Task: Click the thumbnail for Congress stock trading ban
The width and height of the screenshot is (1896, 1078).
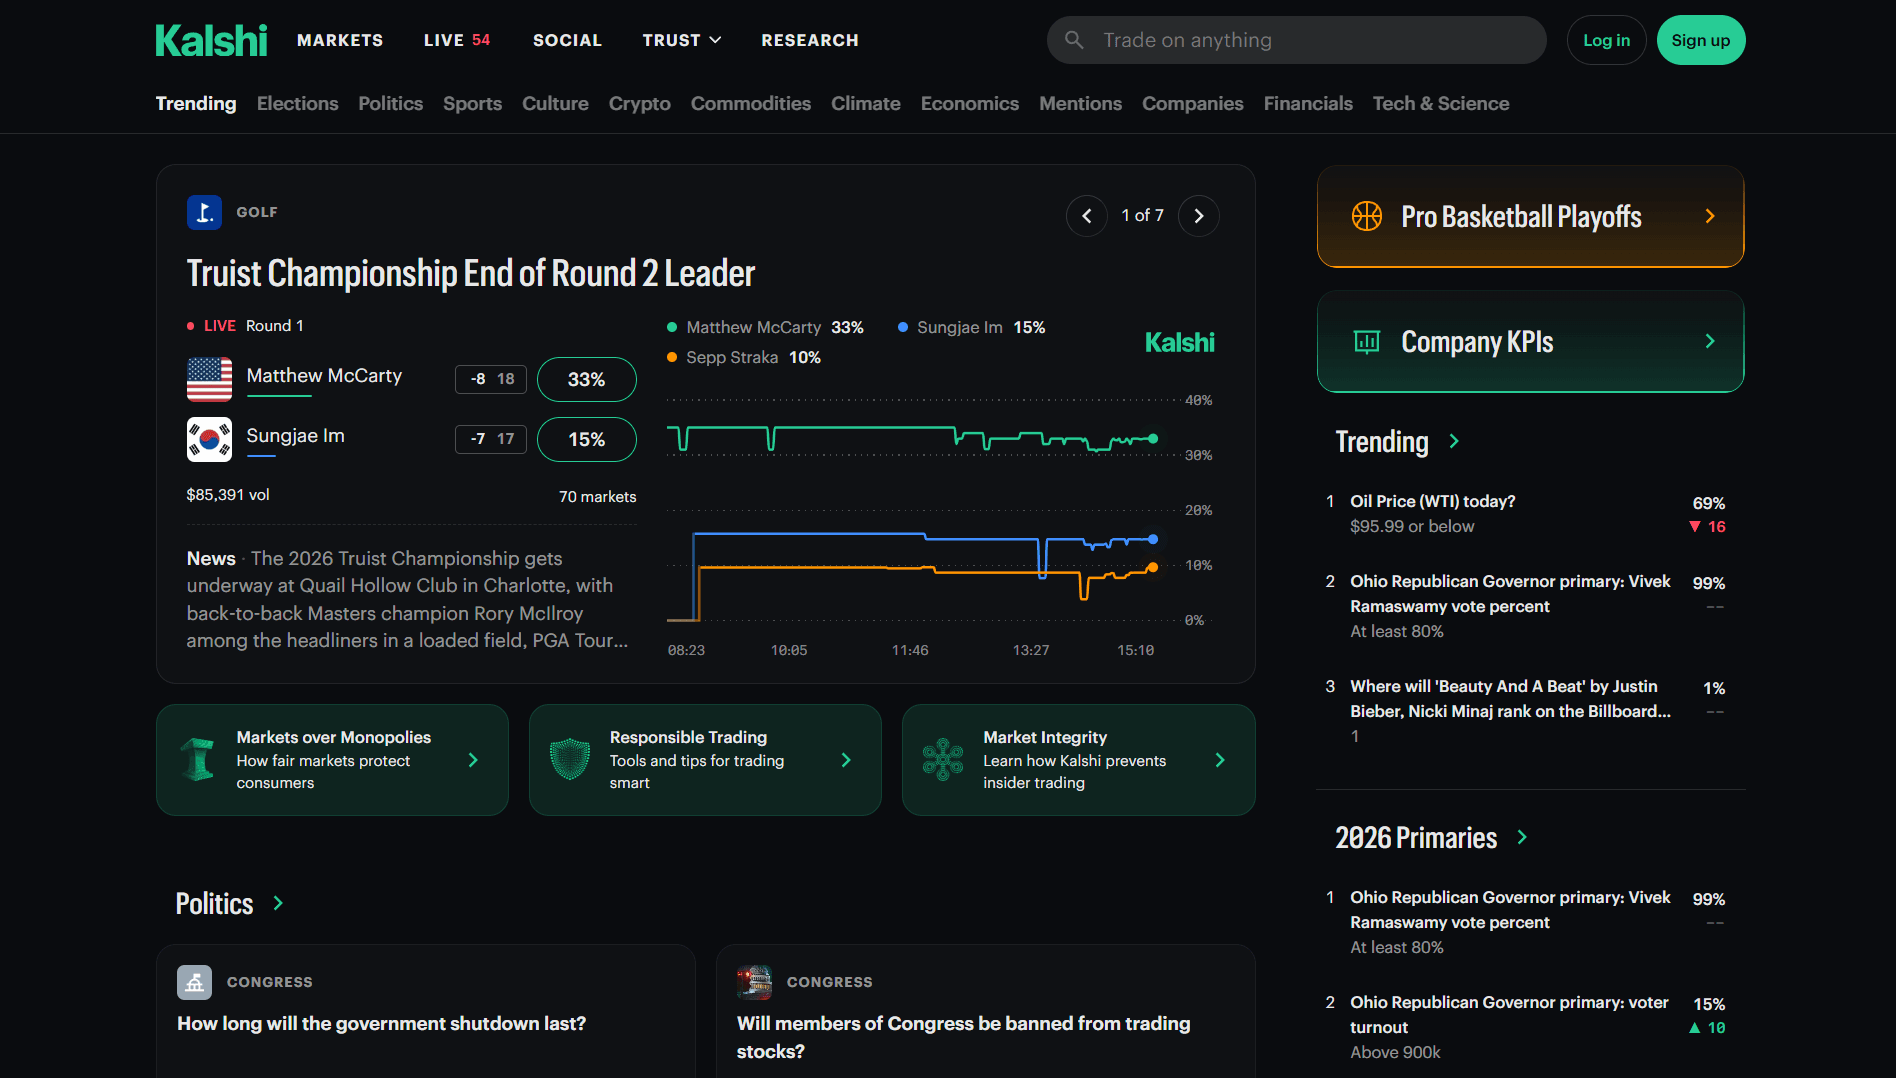Action: pyautogui.click(x=755, y=982)
